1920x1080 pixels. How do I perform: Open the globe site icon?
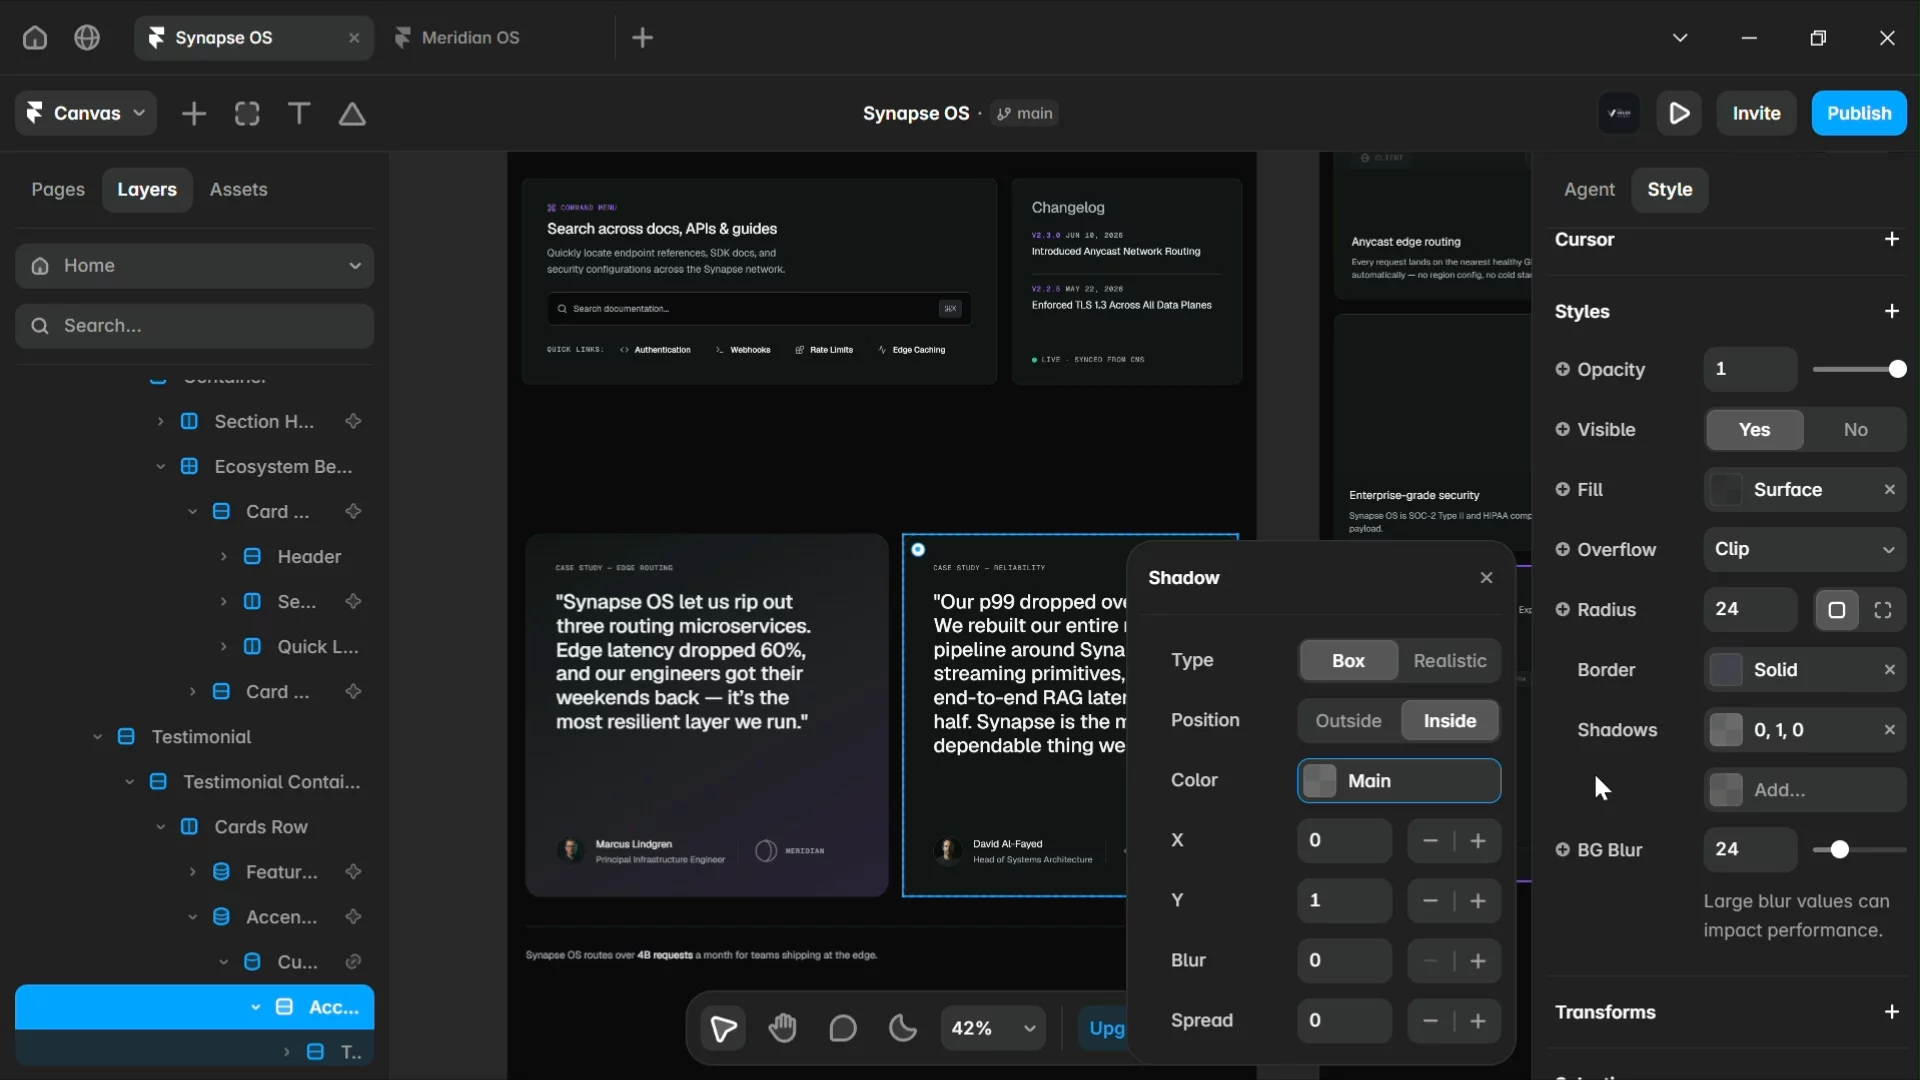click(x=87, y=38)
